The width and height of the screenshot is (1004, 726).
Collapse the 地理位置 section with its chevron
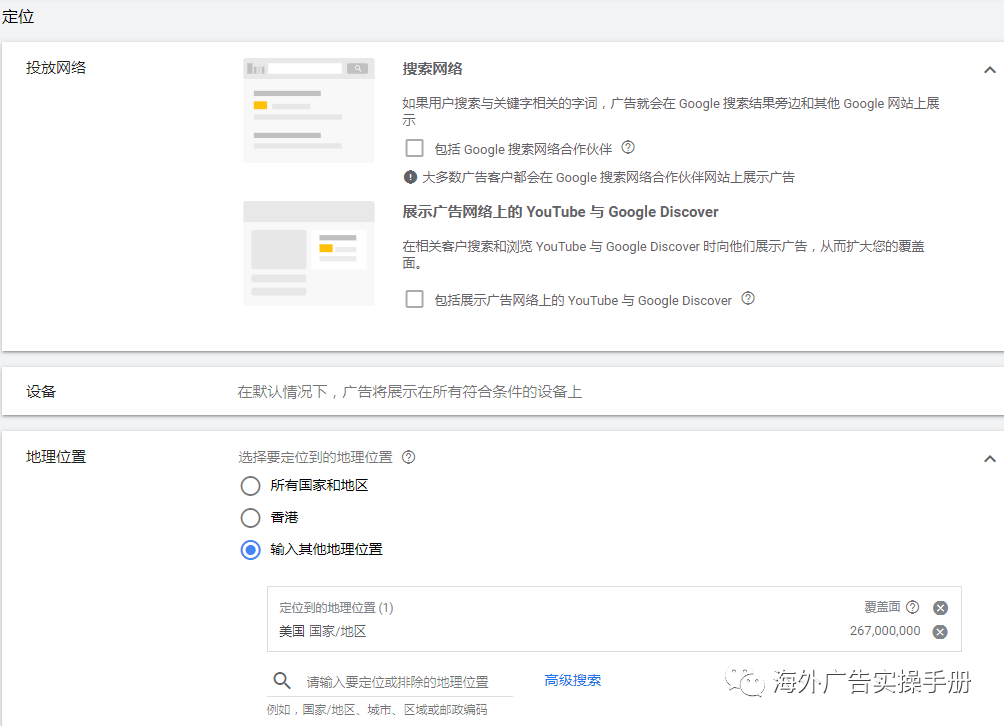pyautogui.click(x=989, y=458)
